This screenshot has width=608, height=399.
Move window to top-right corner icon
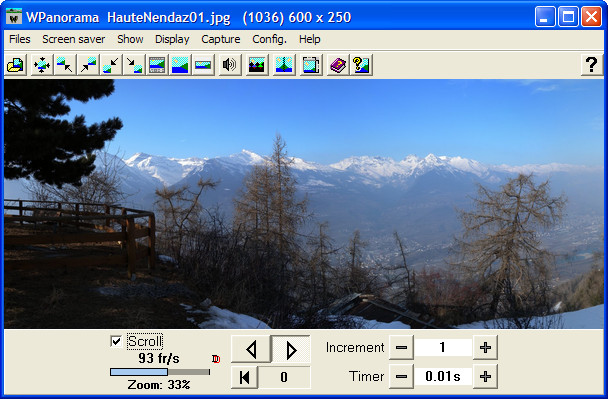88,65
